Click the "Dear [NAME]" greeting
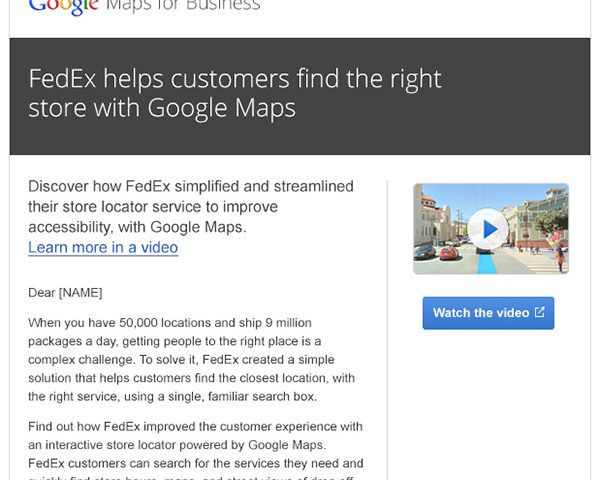Viewport: 600px width, 480px height. 65,293
